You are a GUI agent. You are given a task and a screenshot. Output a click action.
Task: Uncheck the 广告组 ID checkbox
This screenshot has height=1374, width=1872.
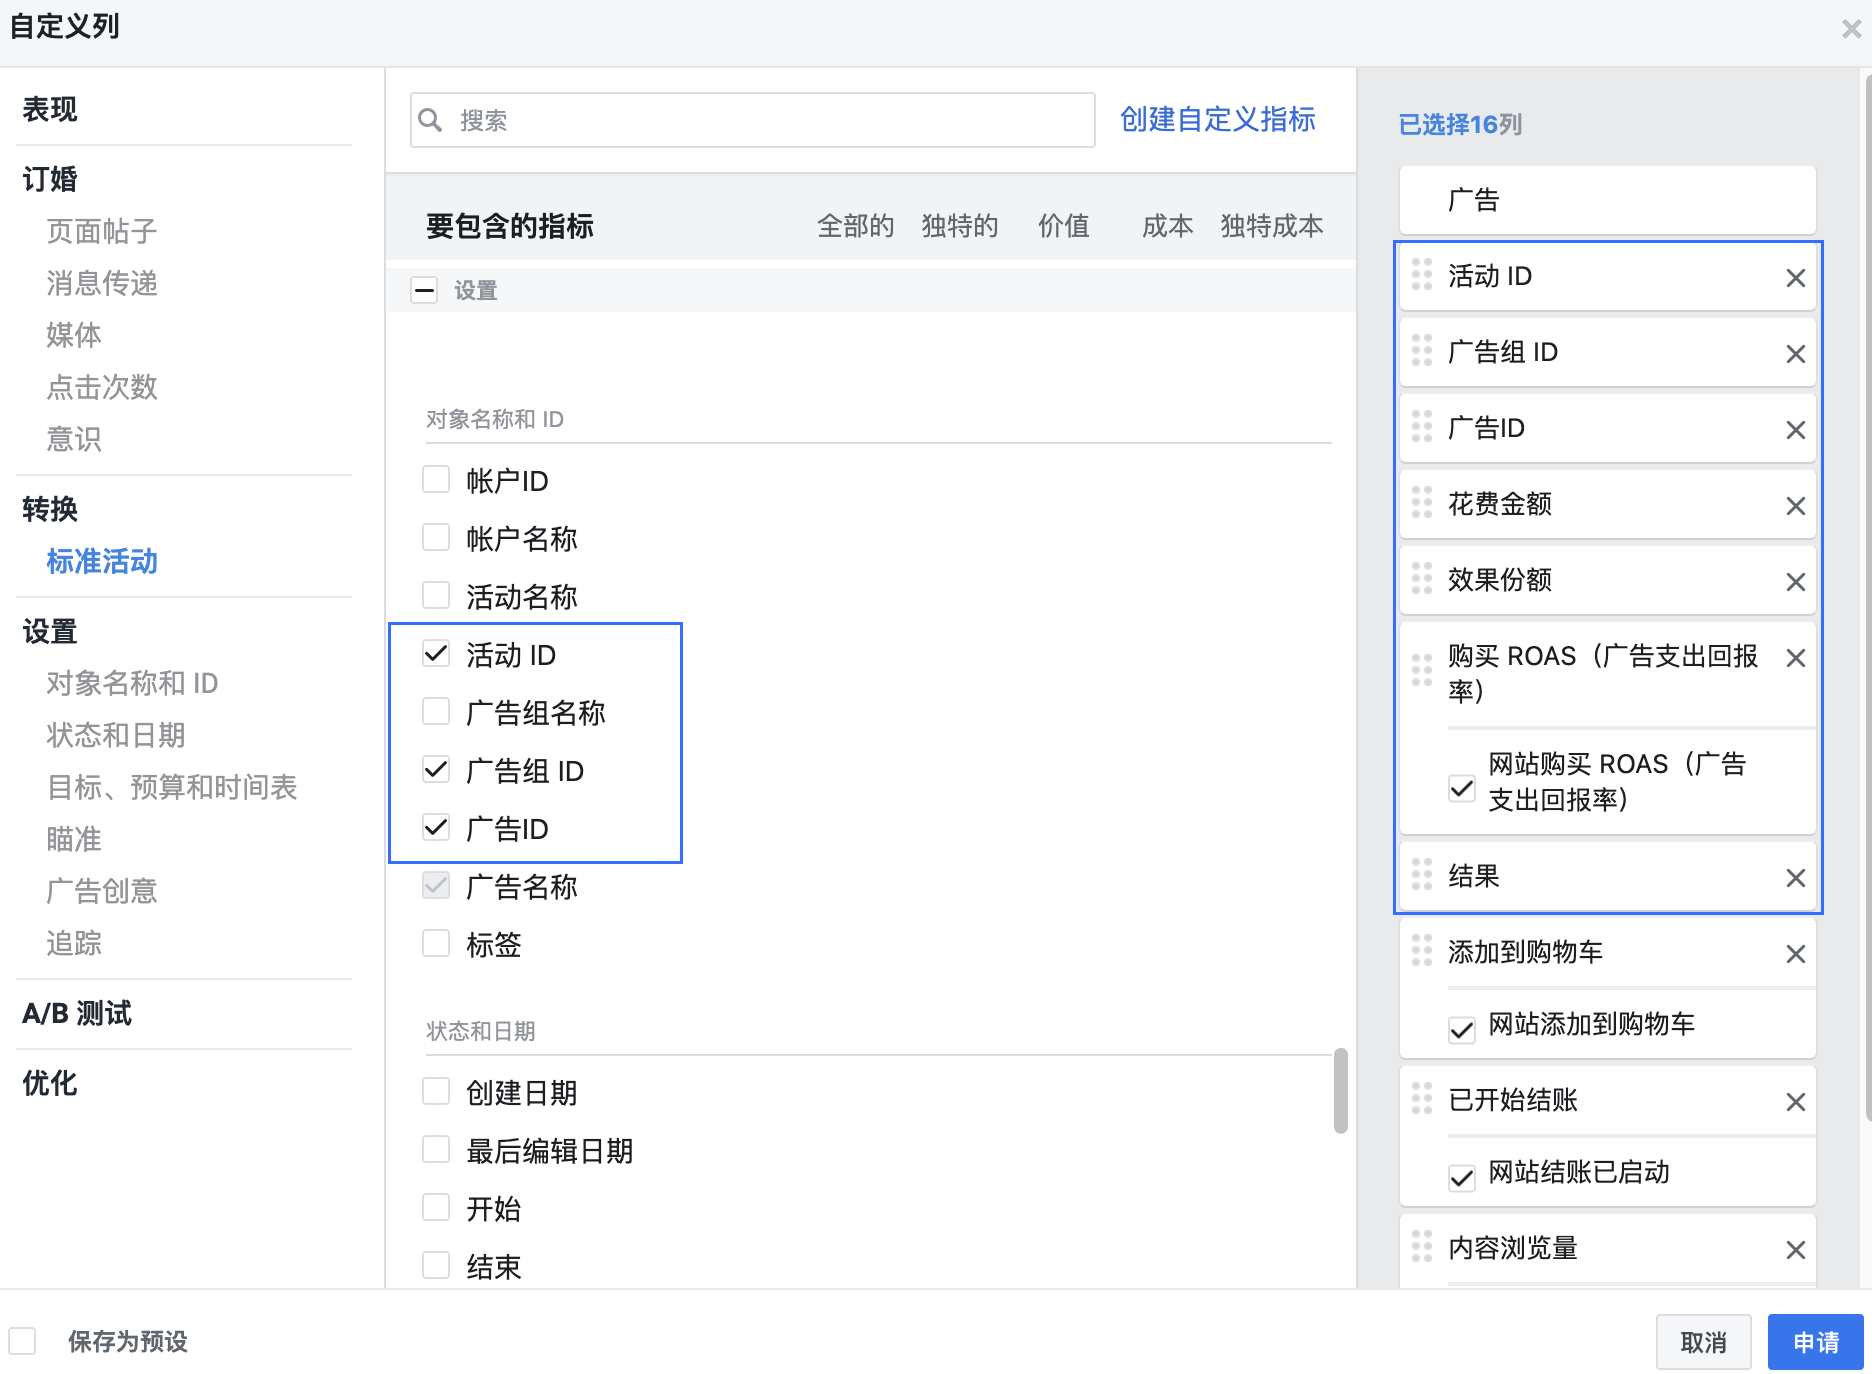click(436, 770)
